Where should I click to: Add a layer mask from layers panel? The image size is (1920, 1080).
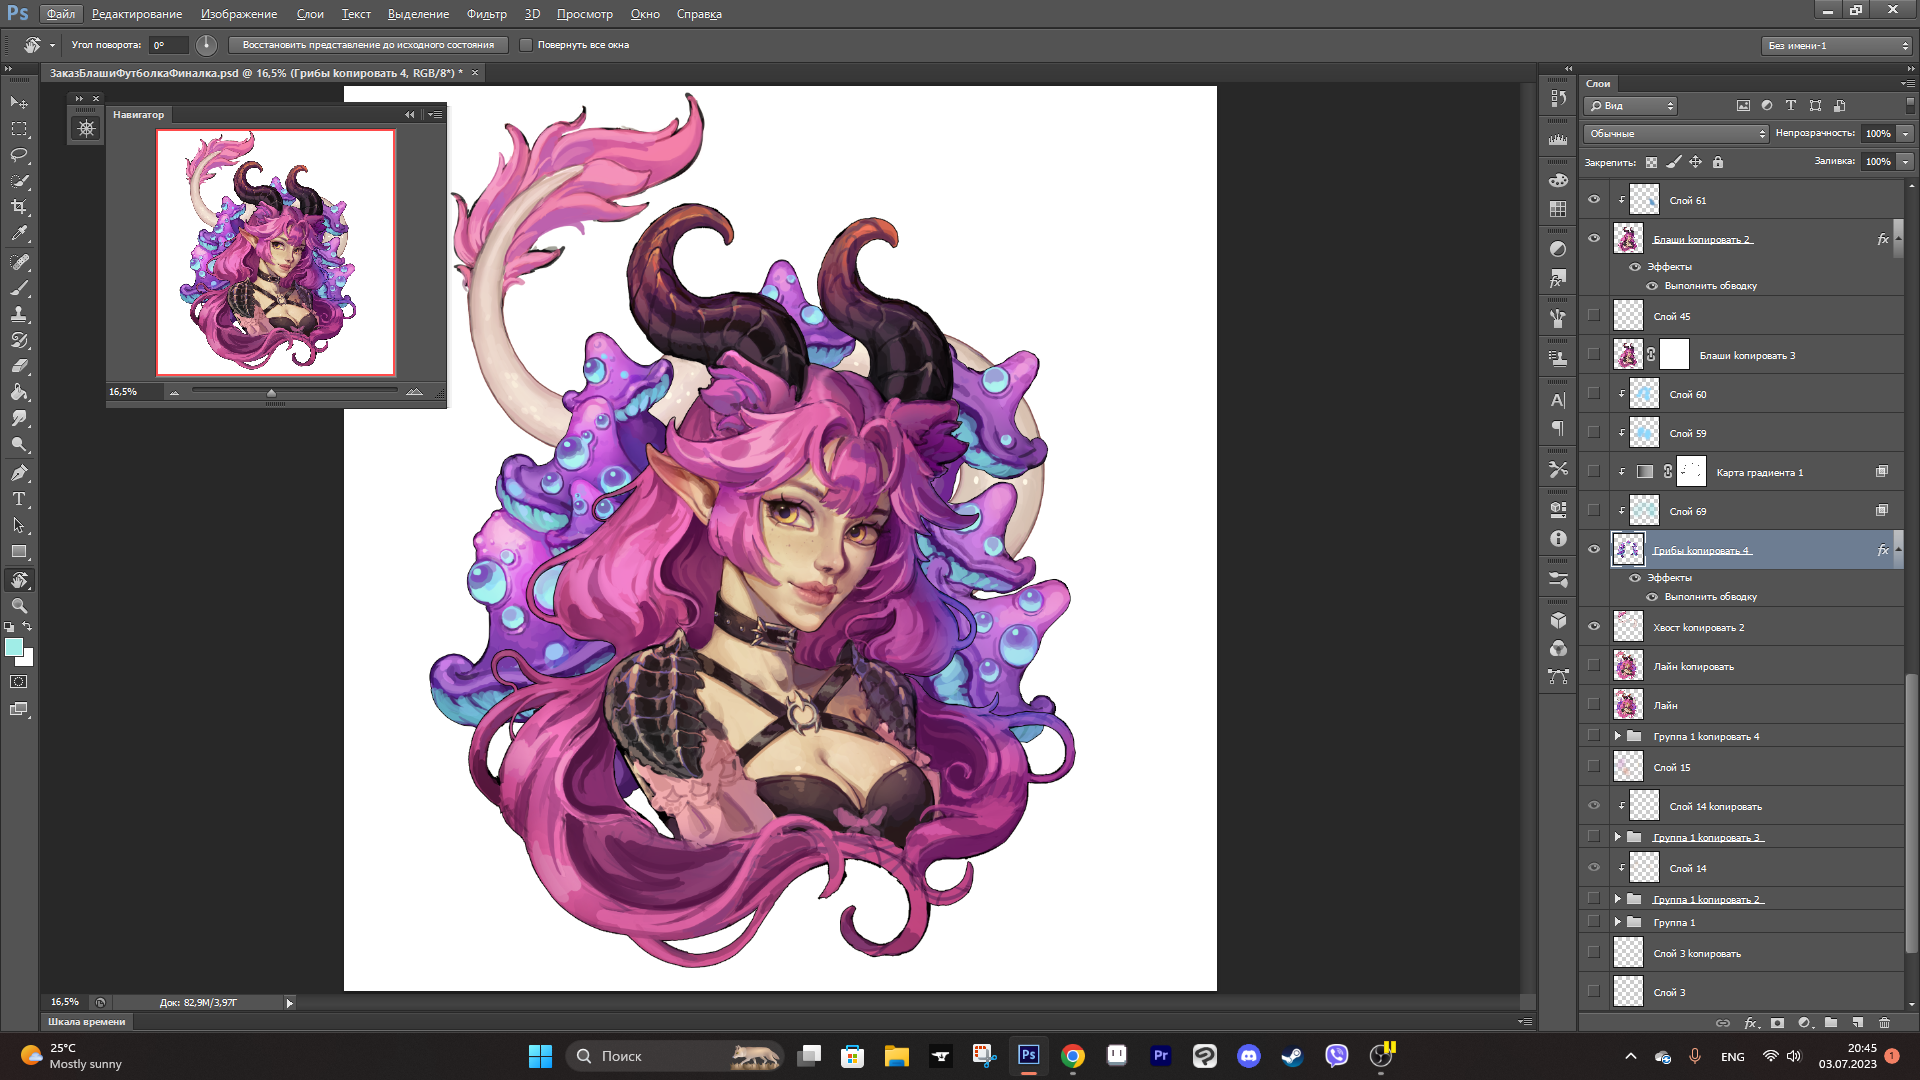pos(1777,1022)
